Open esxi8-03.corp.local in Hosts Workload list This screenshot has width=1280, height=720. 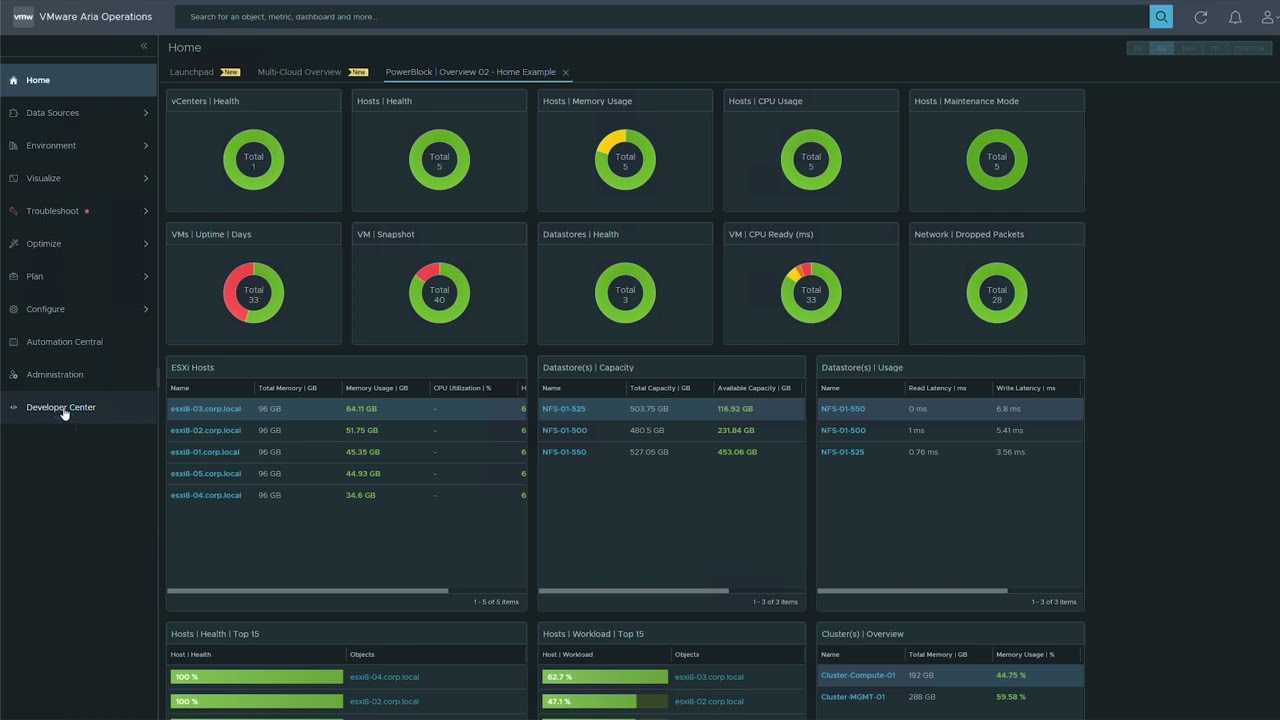[709, 677]
